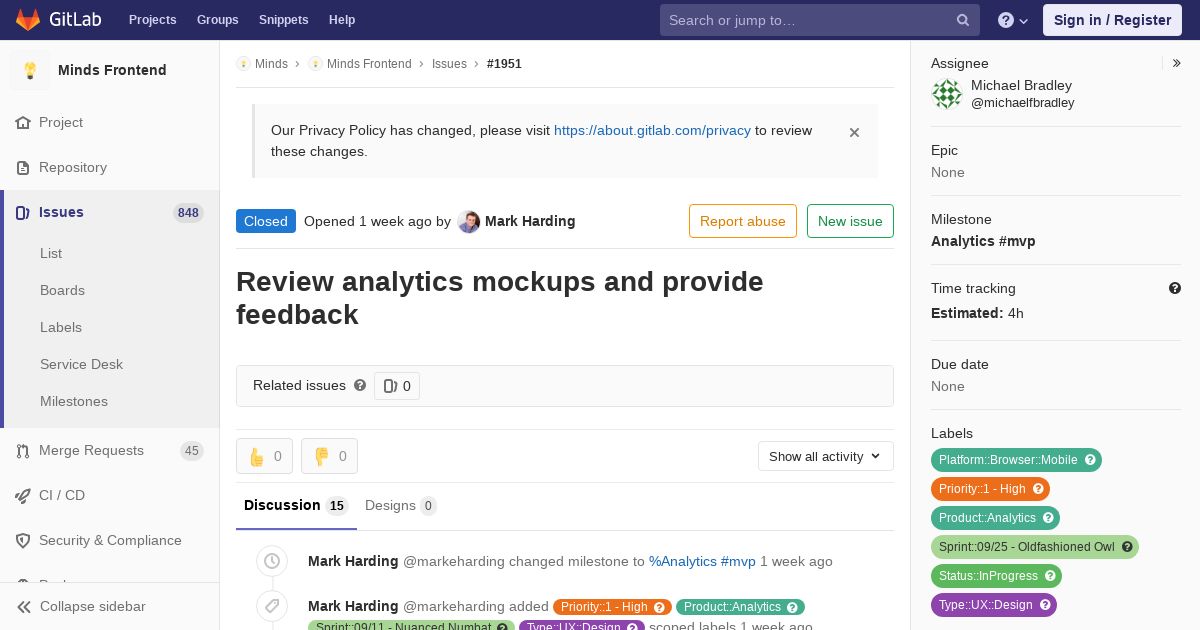Open the Groups menu in the navbar
Image resolution: width=1200 pixels, height=630 pixels.
tap(218, 20)
